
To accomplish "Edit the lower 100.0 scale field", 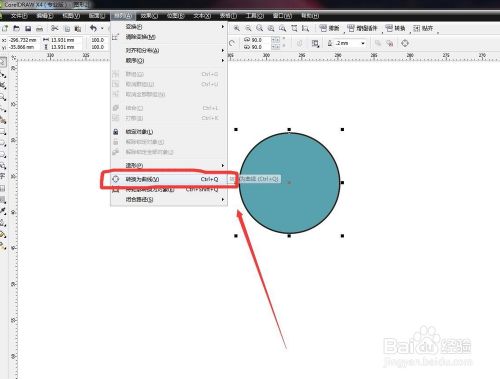I will tap(98, 47).
